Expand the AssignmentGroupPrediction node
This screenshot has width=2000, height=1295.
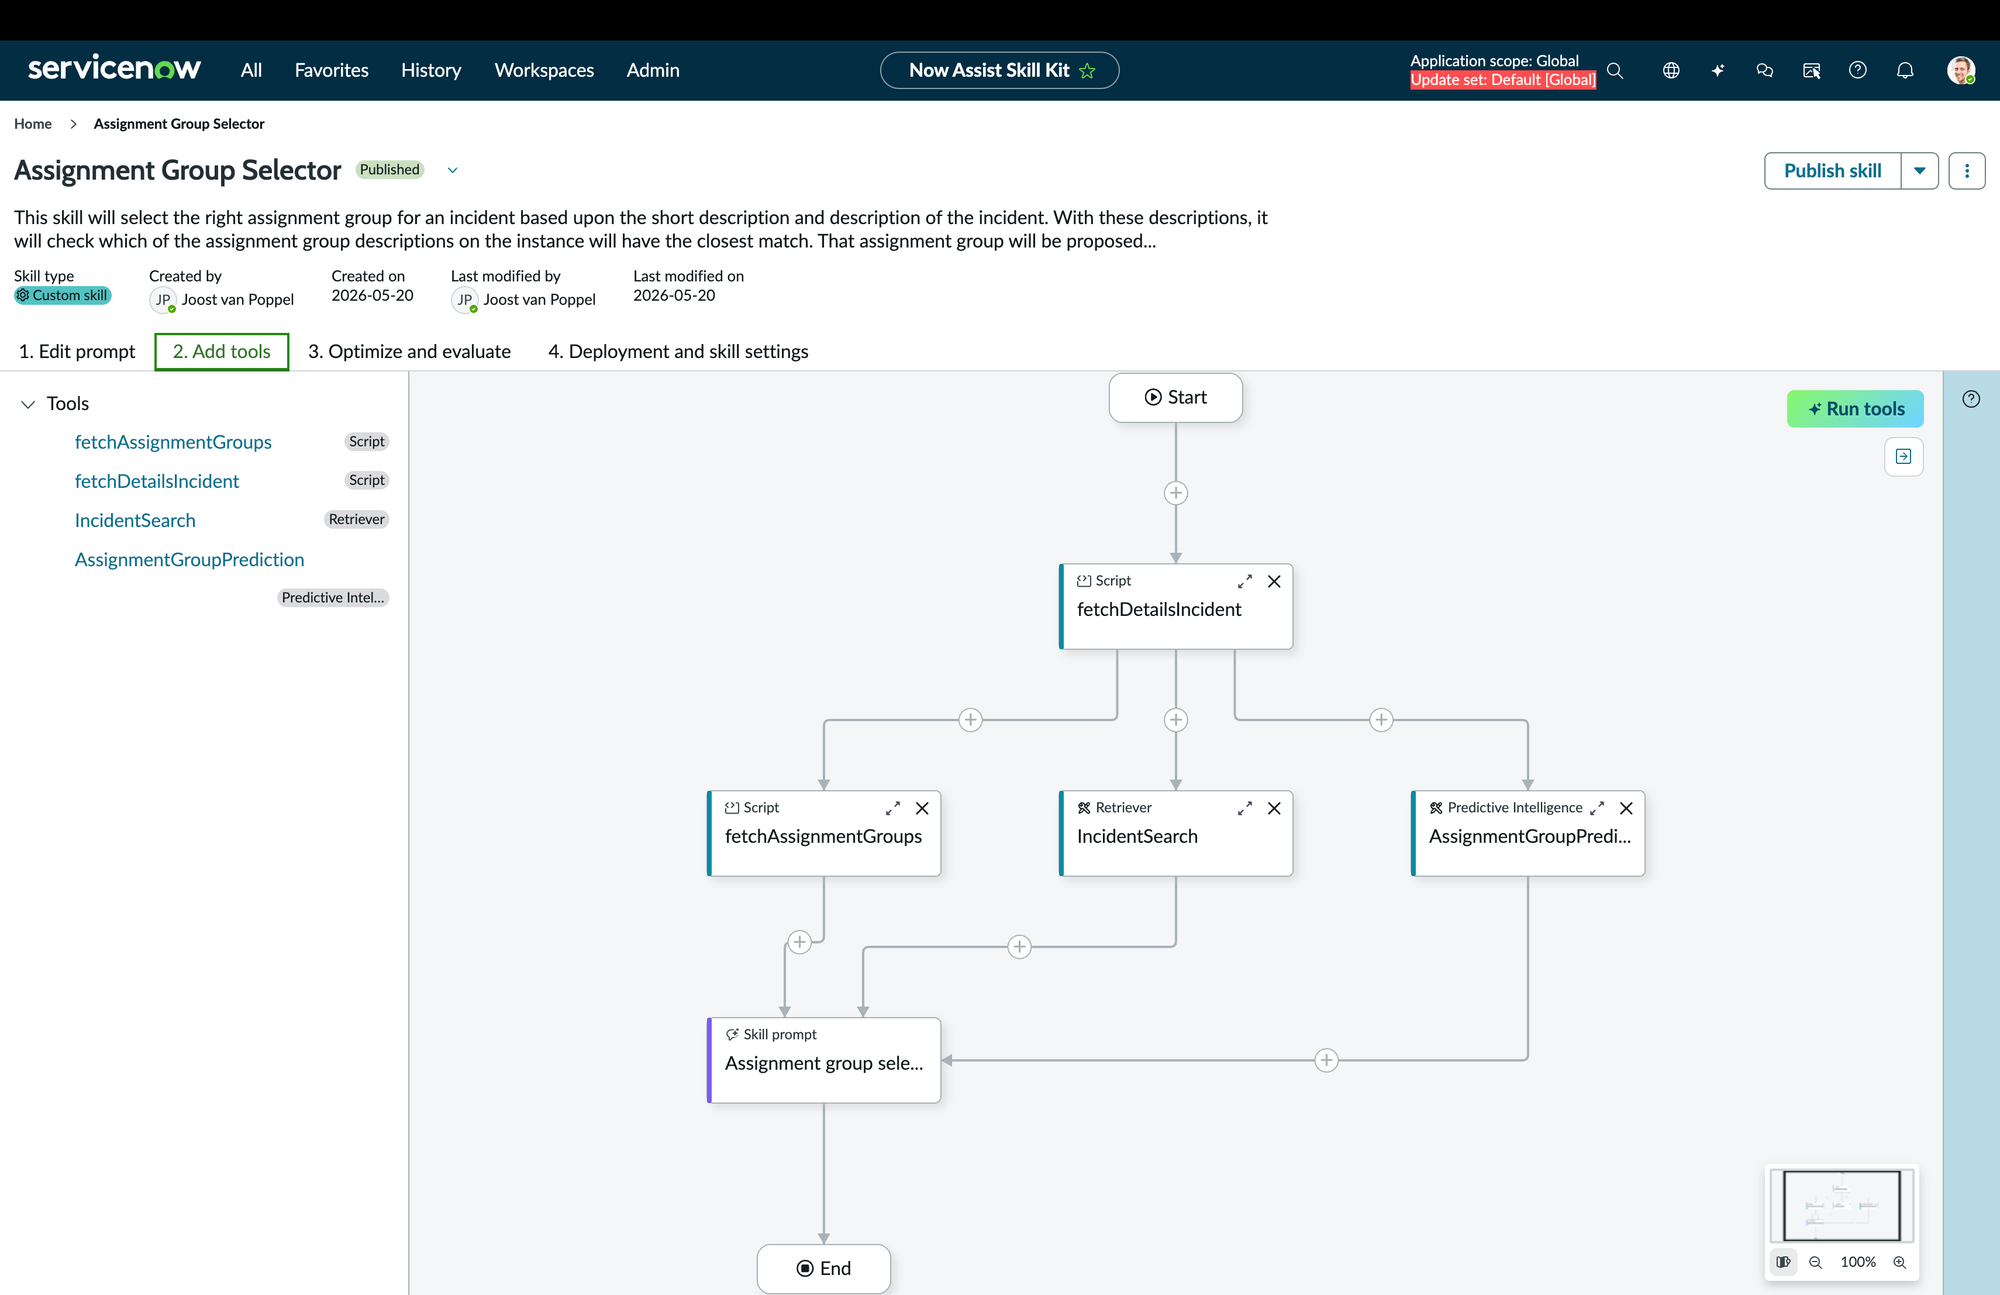(1597, 808)
